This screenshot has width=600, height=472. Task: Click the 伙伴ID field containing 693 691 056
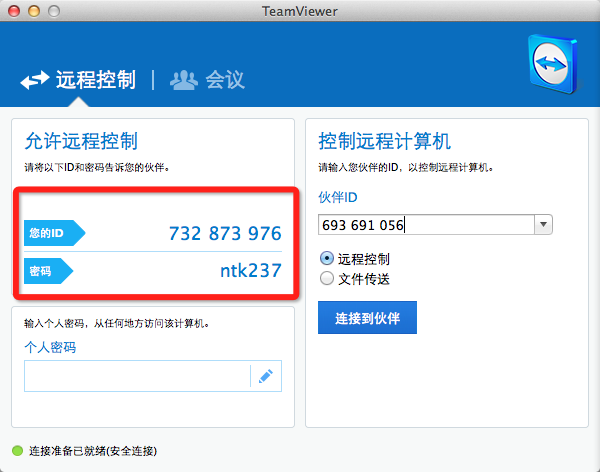[x=425, y=225]
